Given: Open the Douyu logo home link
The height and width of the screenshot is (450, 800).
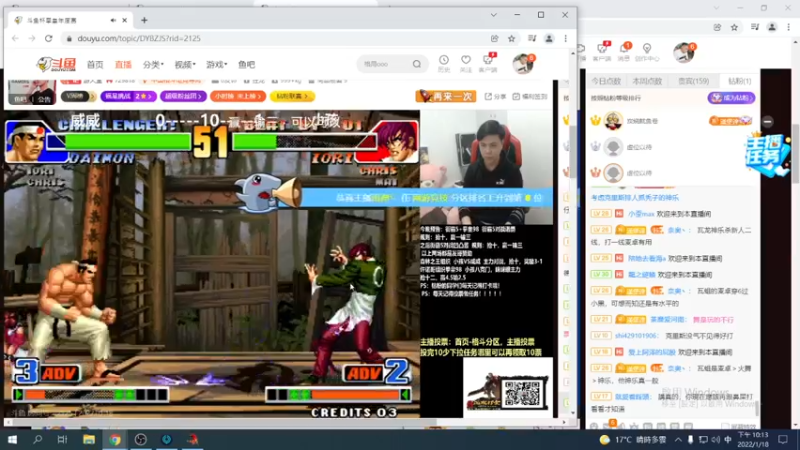Looking at the screenshot, I should (56, 64).
